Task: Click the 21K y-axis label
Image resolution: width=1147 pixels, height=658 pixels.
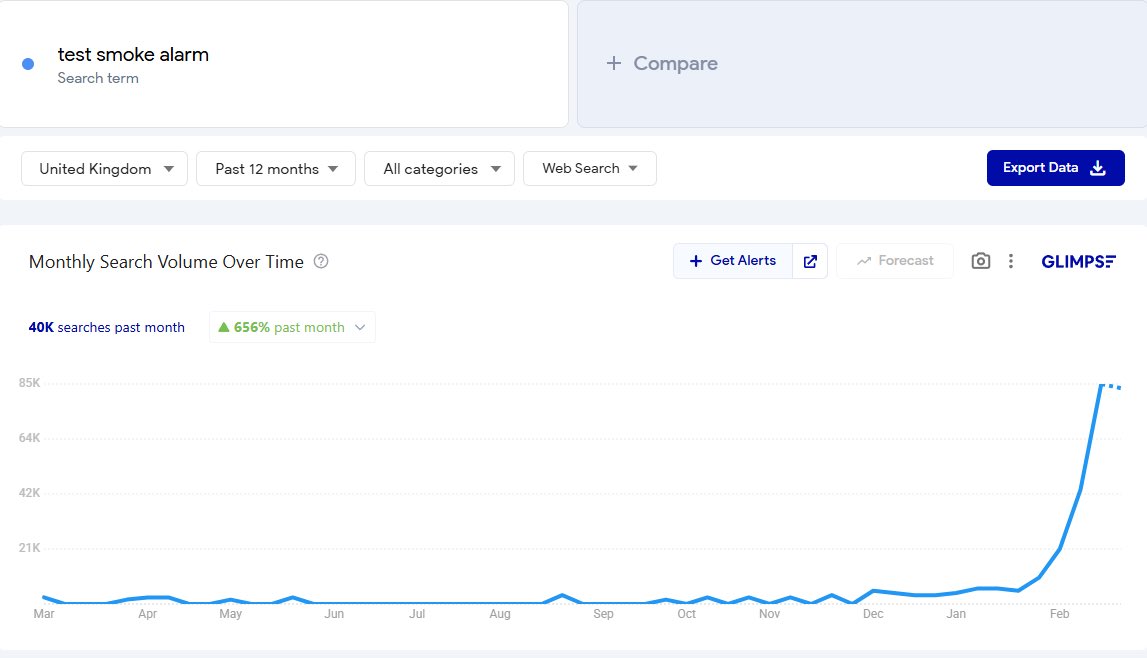Action: (30, 548)
